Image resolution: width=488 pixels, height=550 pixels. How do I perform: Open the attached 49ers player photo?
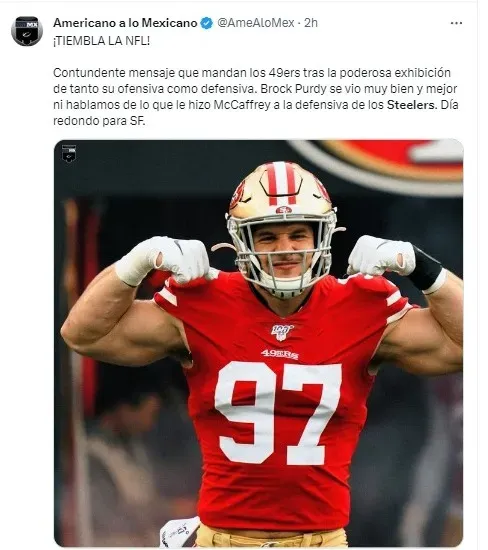point(259,343)
